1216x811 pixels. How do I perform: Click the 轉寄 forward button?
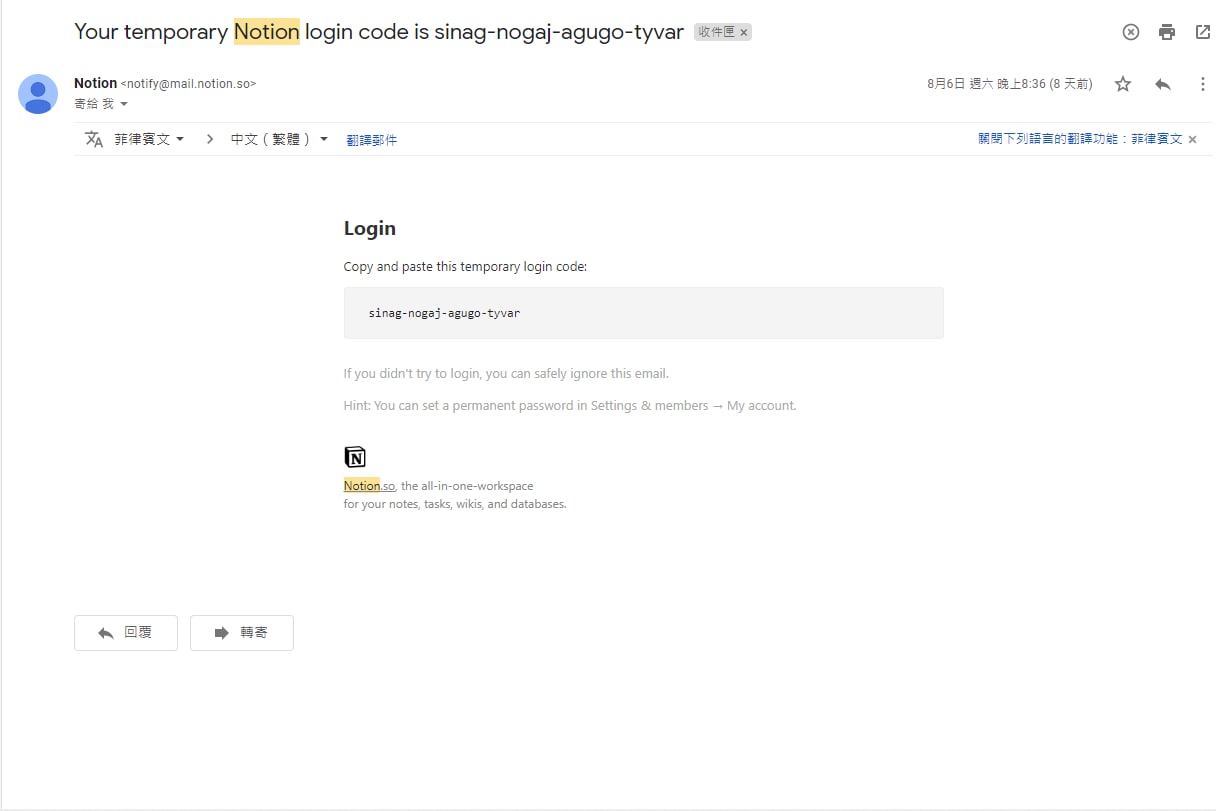(242, 633)
